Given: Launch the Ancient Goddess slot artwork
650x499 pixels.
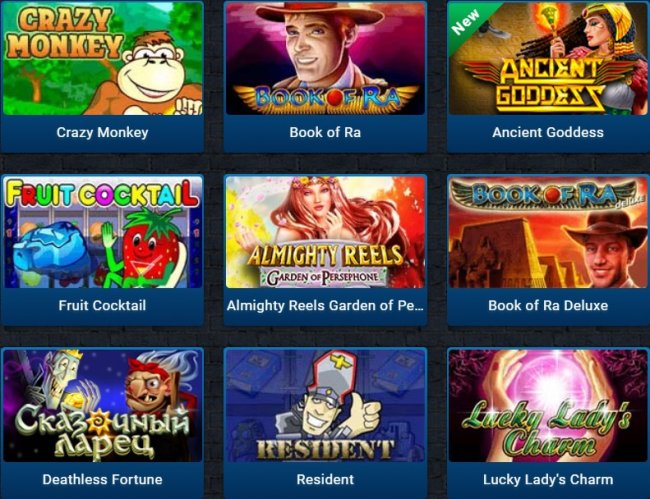Looking at the screenshot, I should click(x=548, y=58).
